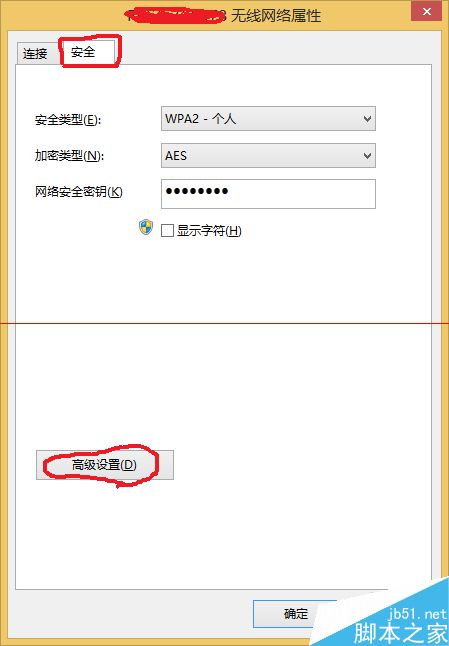This screenshot has width=449, height=646.
Task: Switch to the 连接 tab
Action: 35,54
